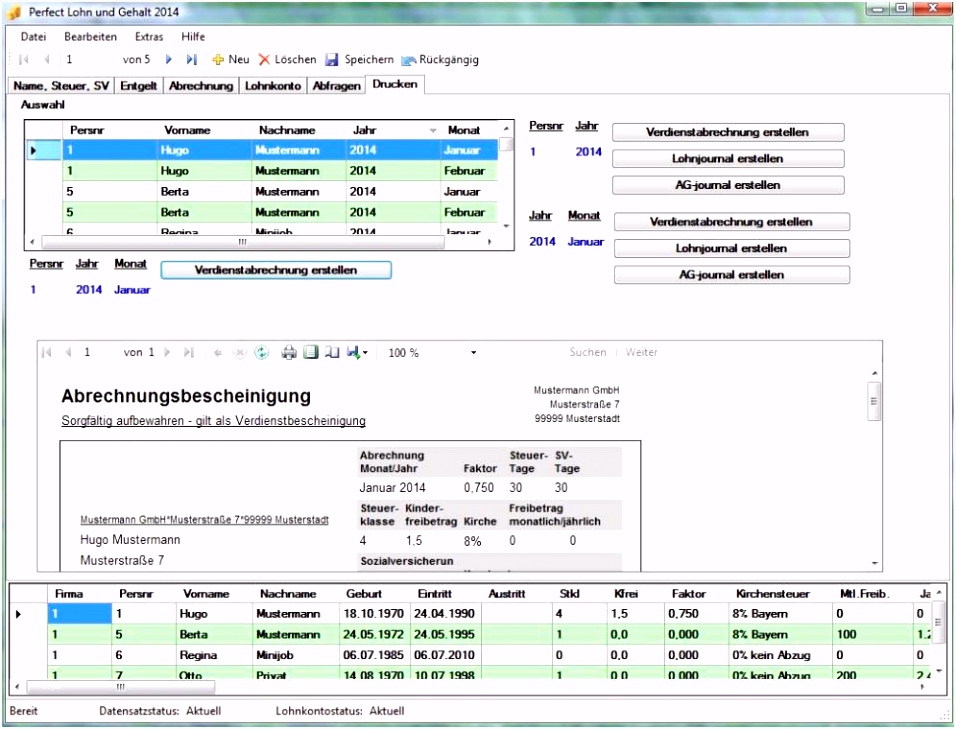The image size is (956, 729).
Task: Click the record number field in main toolbar
Action: point(88,60)
